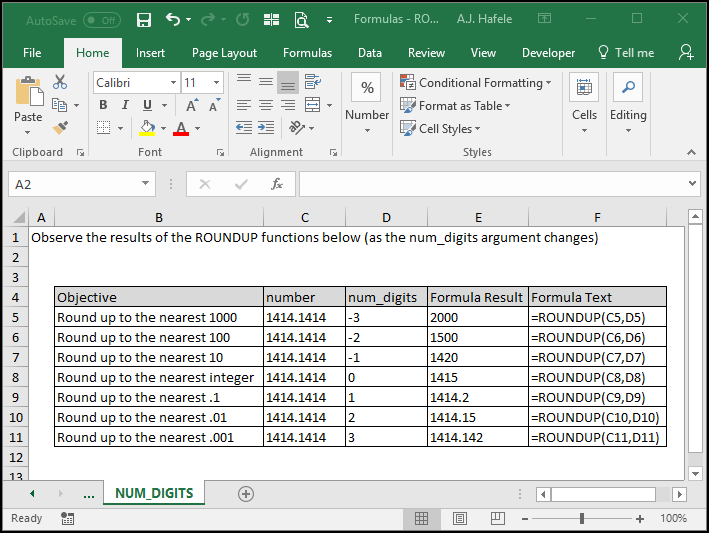
Task: Toggle Underline formatting
Action: 147,105
